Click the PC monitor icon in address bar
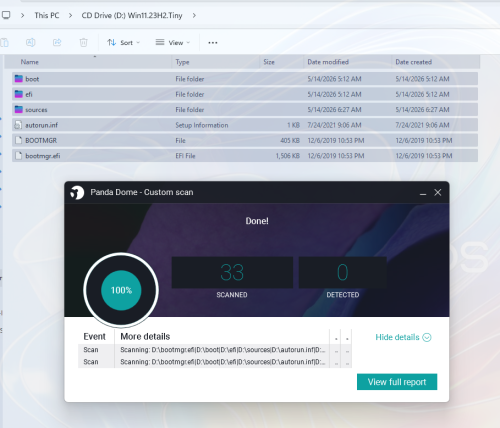This screenshot has height=428, width=500. [x=6, y=15]
